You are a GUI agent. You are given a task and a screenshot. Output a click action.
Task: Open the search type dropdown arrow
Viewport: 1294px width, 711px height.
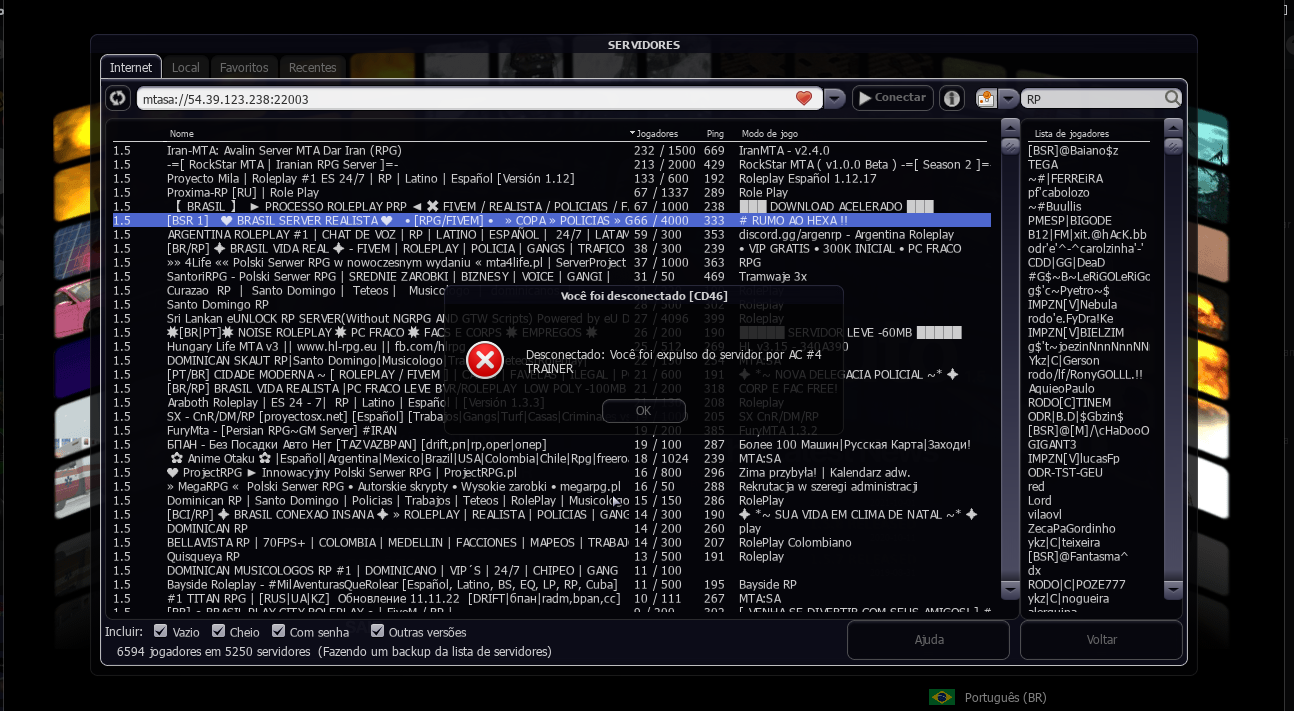point(1008,98)
